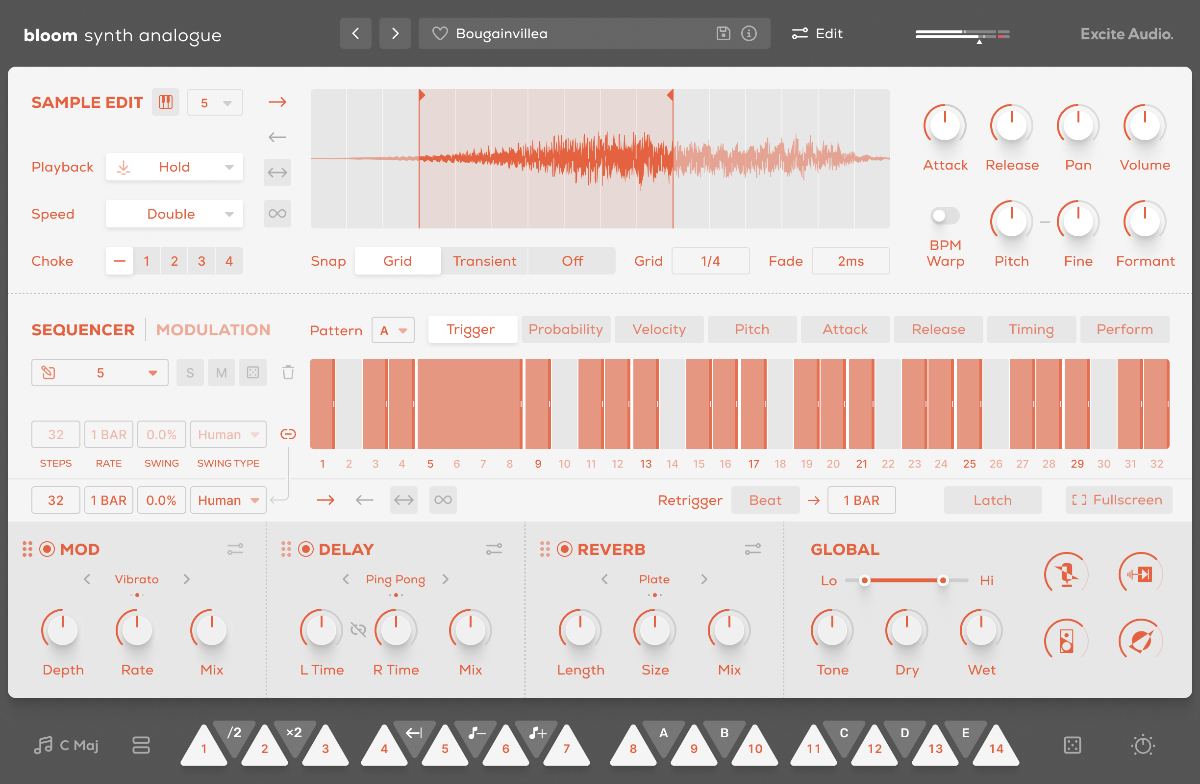
Task: Click the bottom-right tempo dial icon
Action: pos(1143,745)
